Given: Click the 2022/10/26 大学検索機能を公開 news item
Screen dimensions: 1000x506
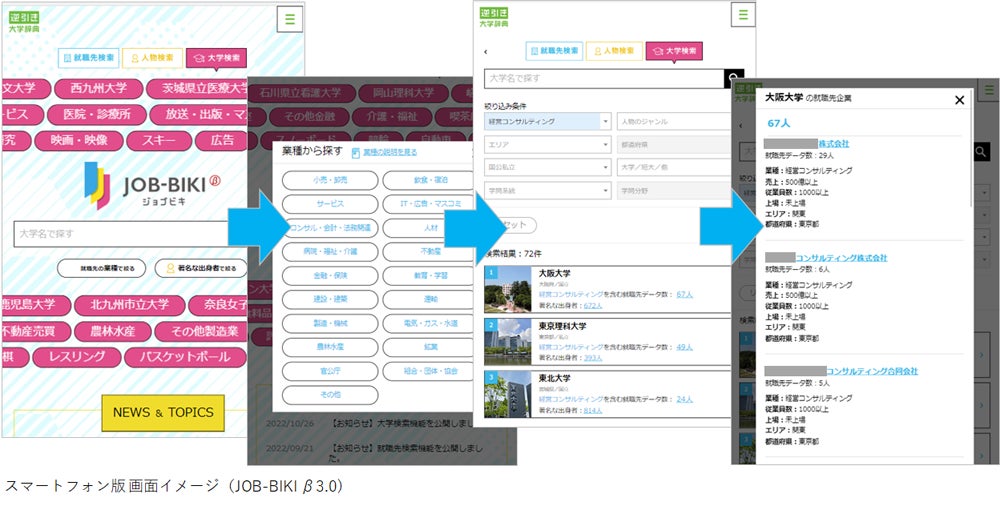Looking at the screenshot, I should [370, 424].
